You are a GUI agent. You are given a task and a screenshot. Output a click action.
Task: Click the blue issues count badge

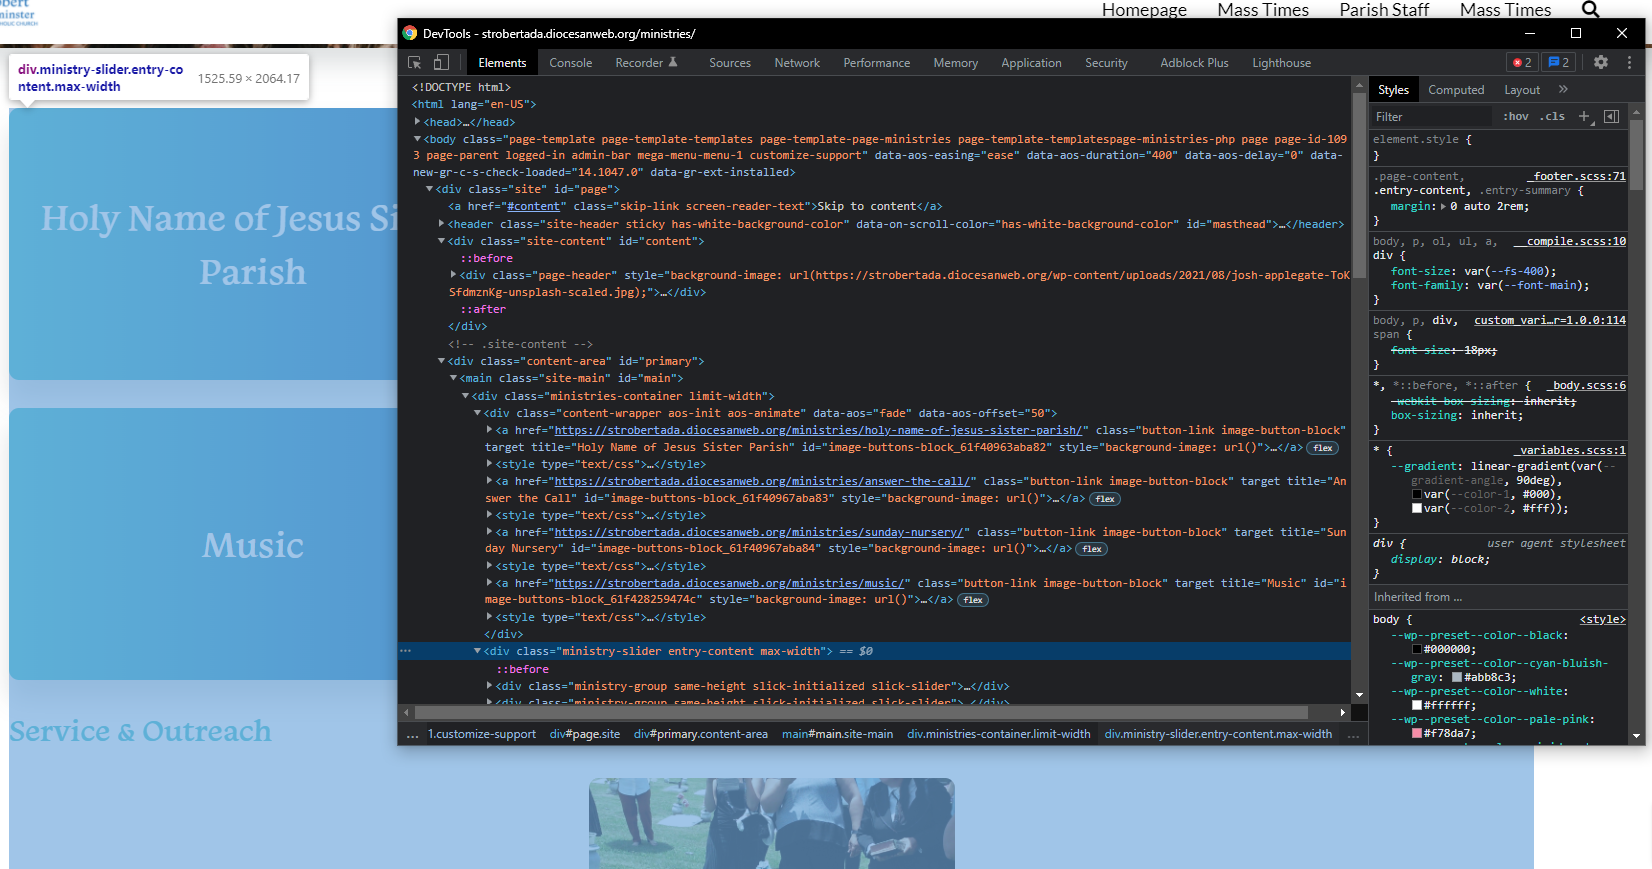click(1558, 62)
